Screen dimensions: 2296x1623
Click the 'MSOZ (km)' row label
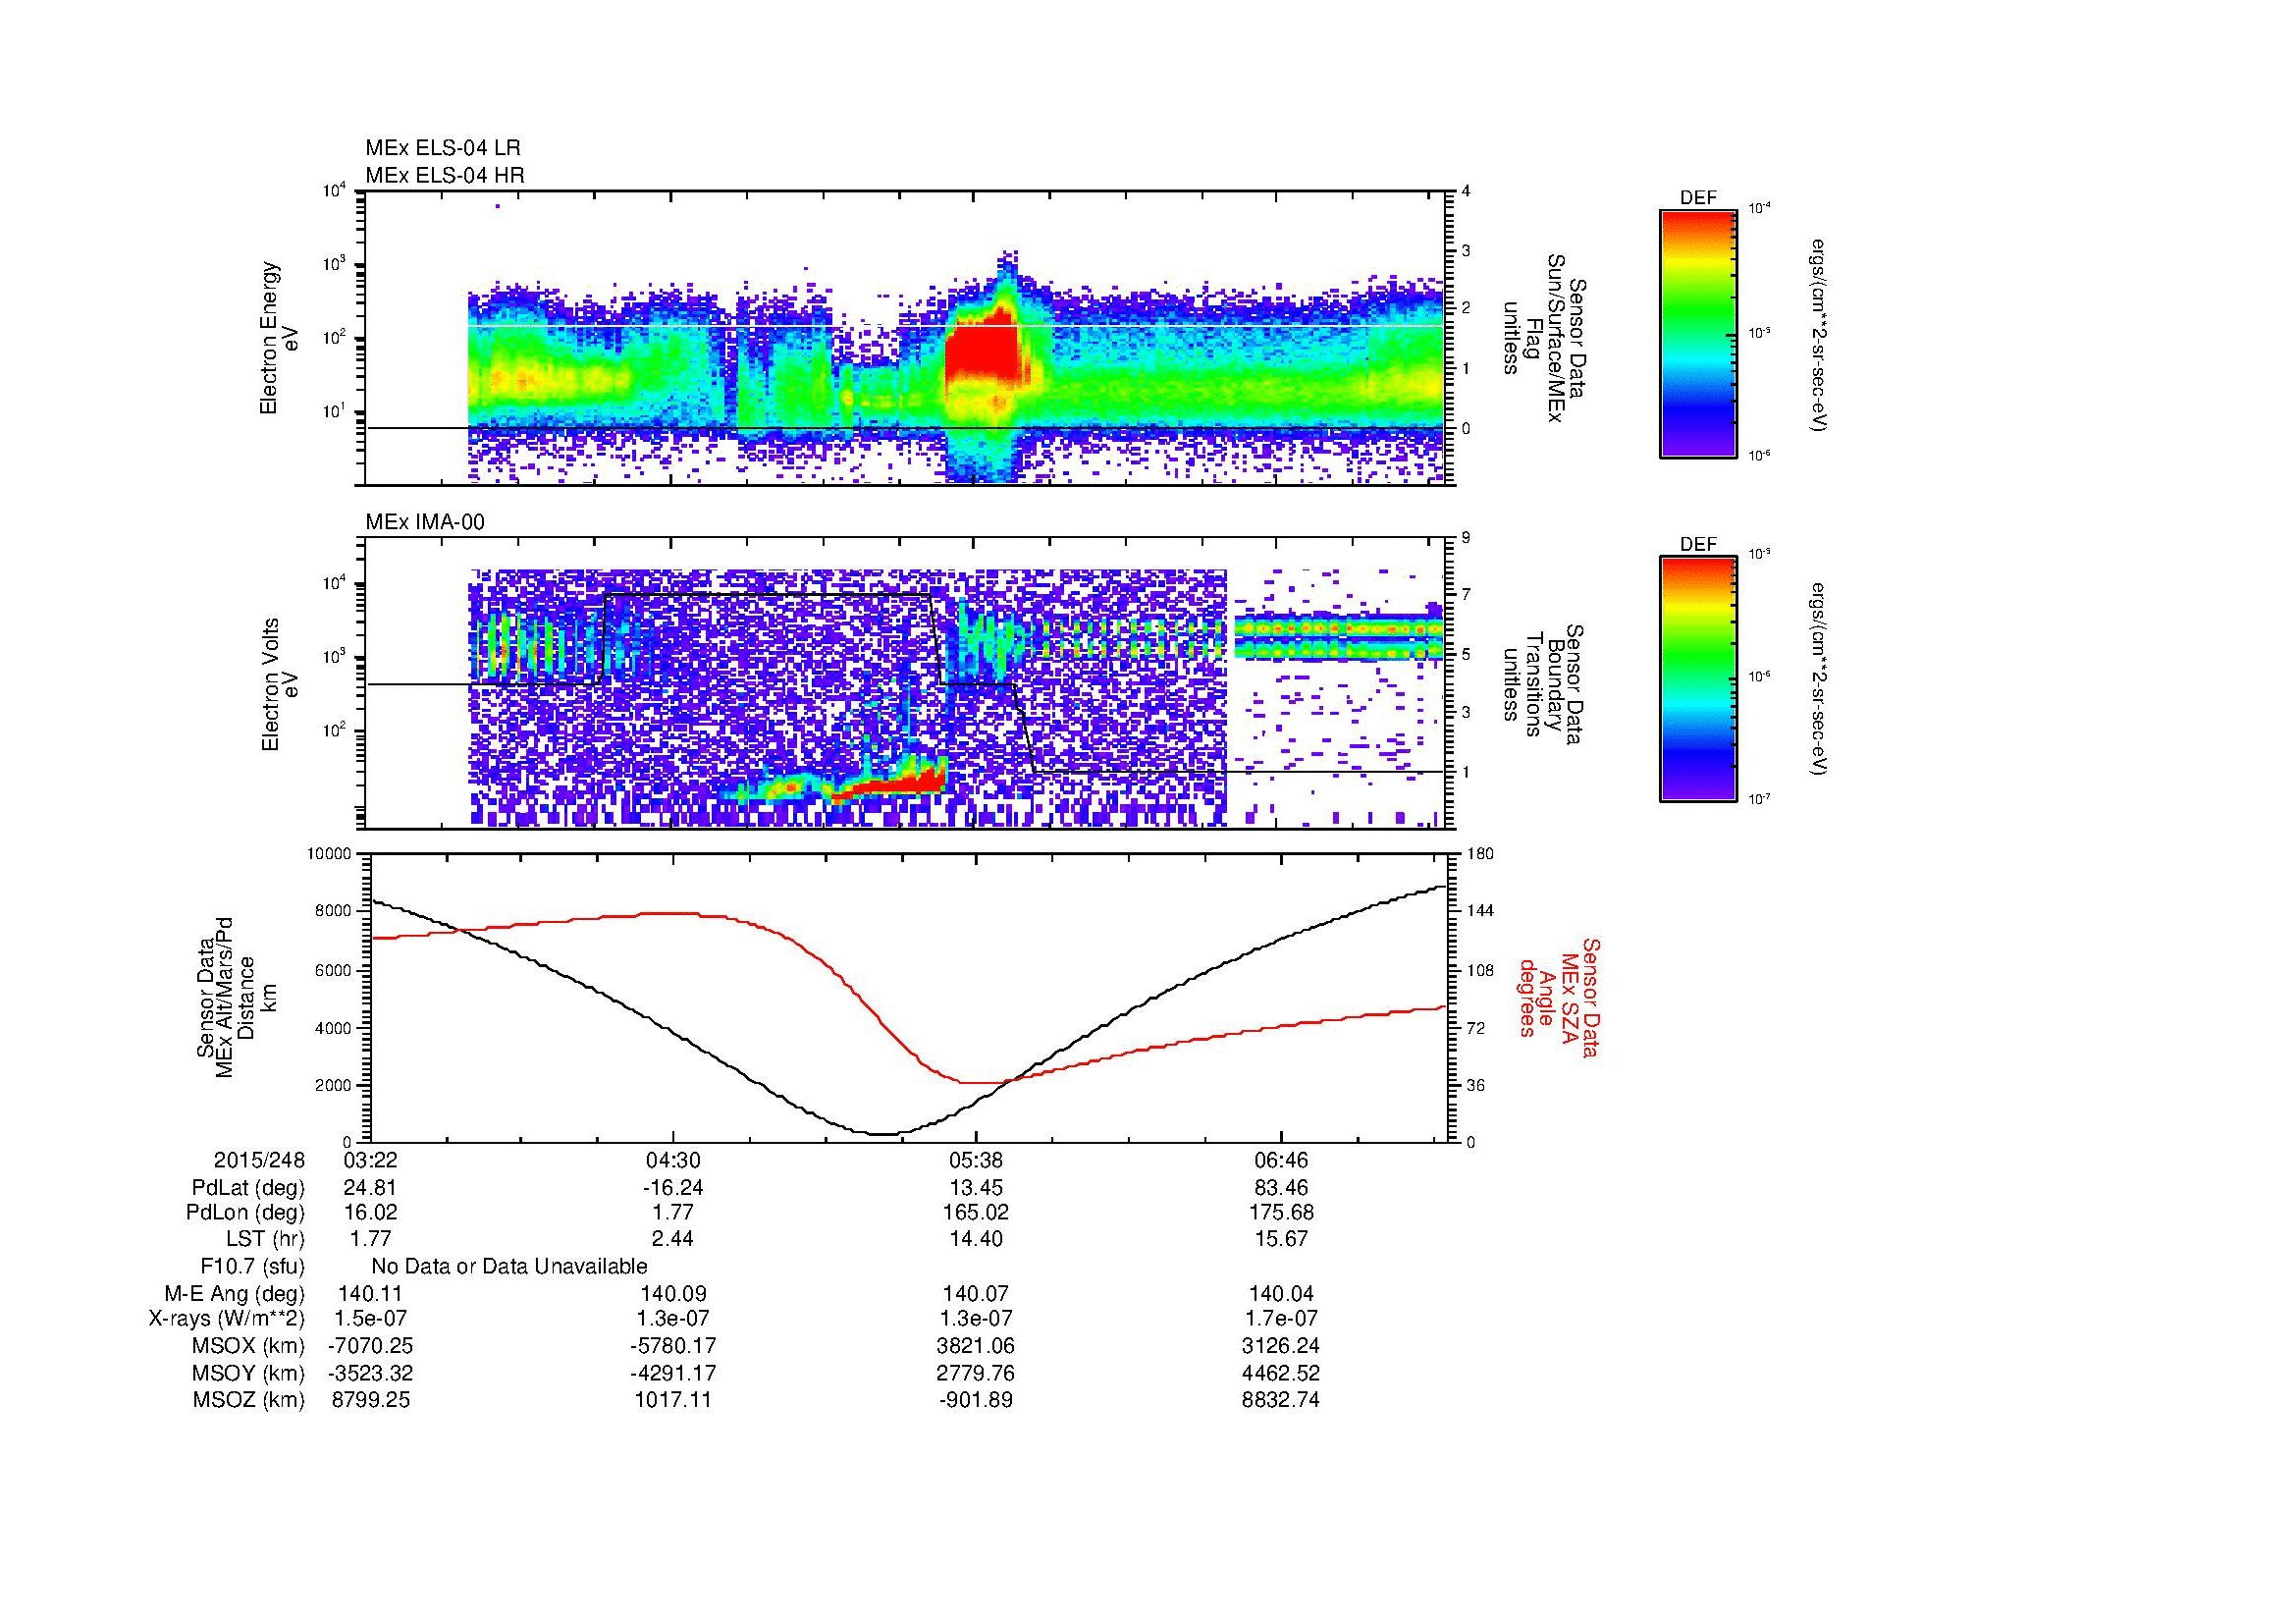click(249, 1400)
